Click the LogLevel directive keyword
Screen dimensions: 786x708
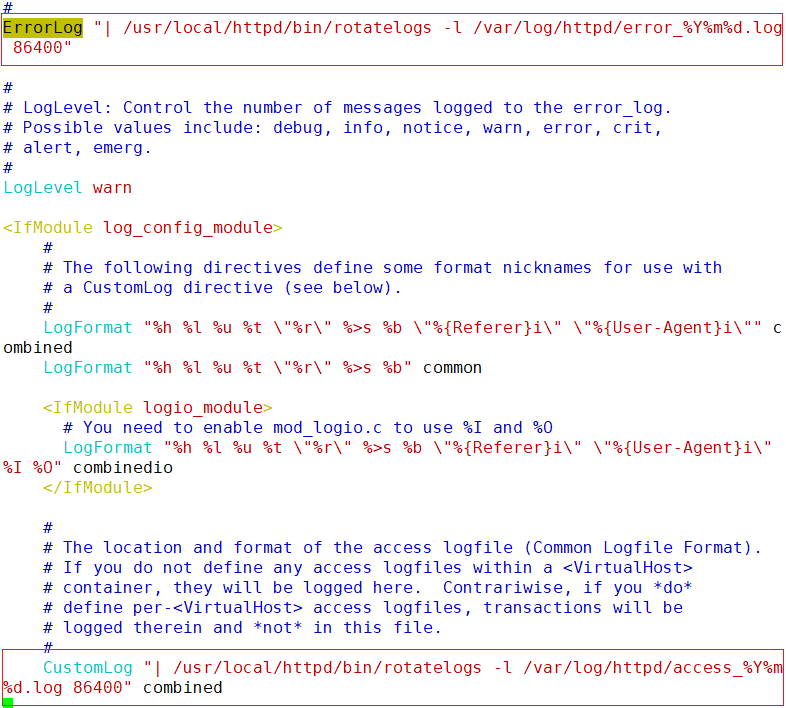pos(43,188)
